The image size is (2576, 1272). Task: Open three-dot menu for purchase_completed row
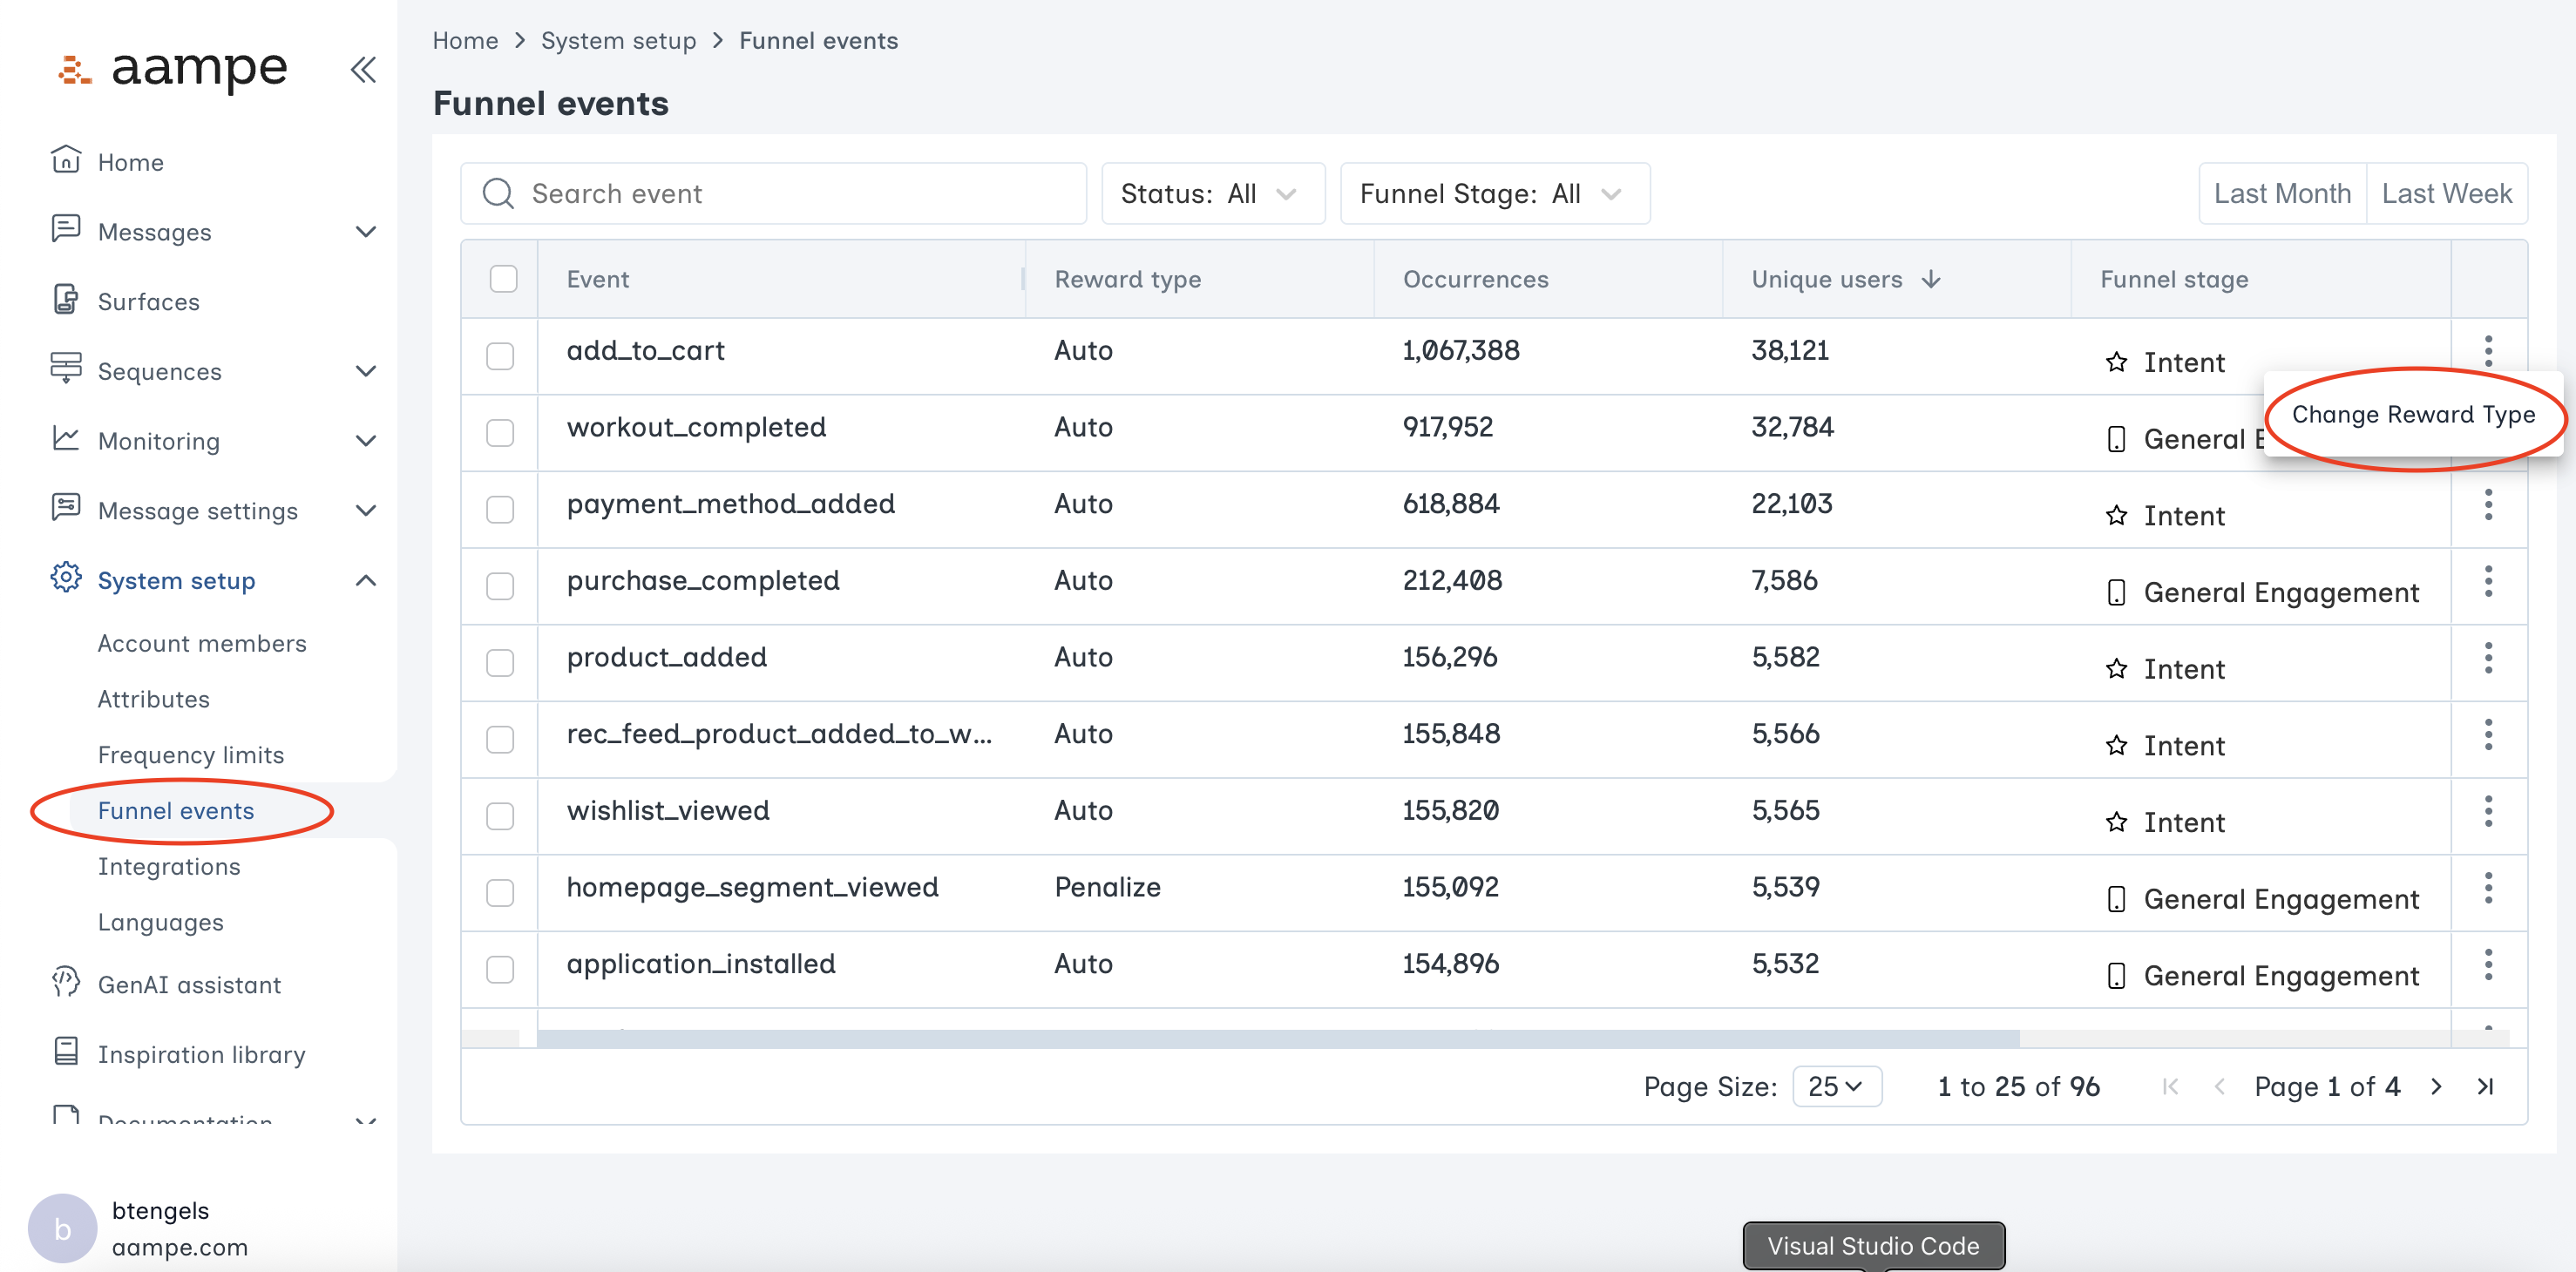pos(2488,581)
